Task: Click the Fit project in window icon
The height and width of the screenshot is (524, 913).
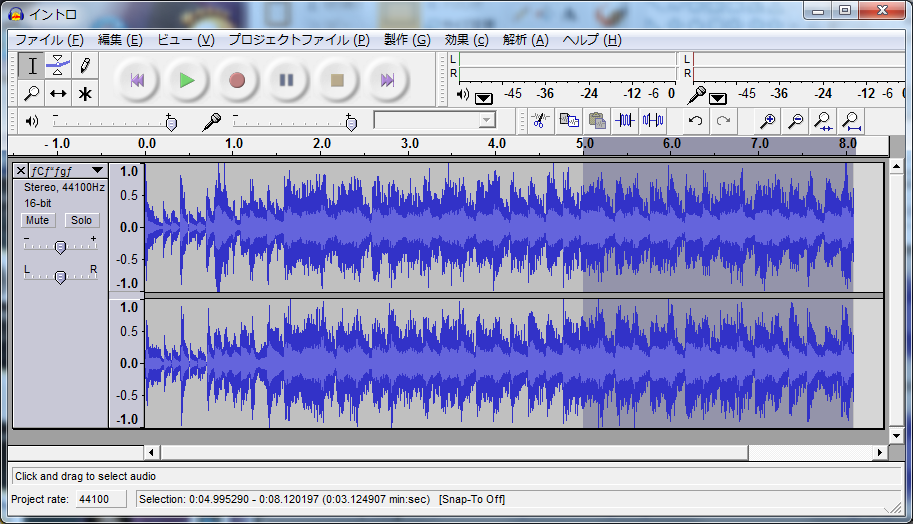Action: 851,121
